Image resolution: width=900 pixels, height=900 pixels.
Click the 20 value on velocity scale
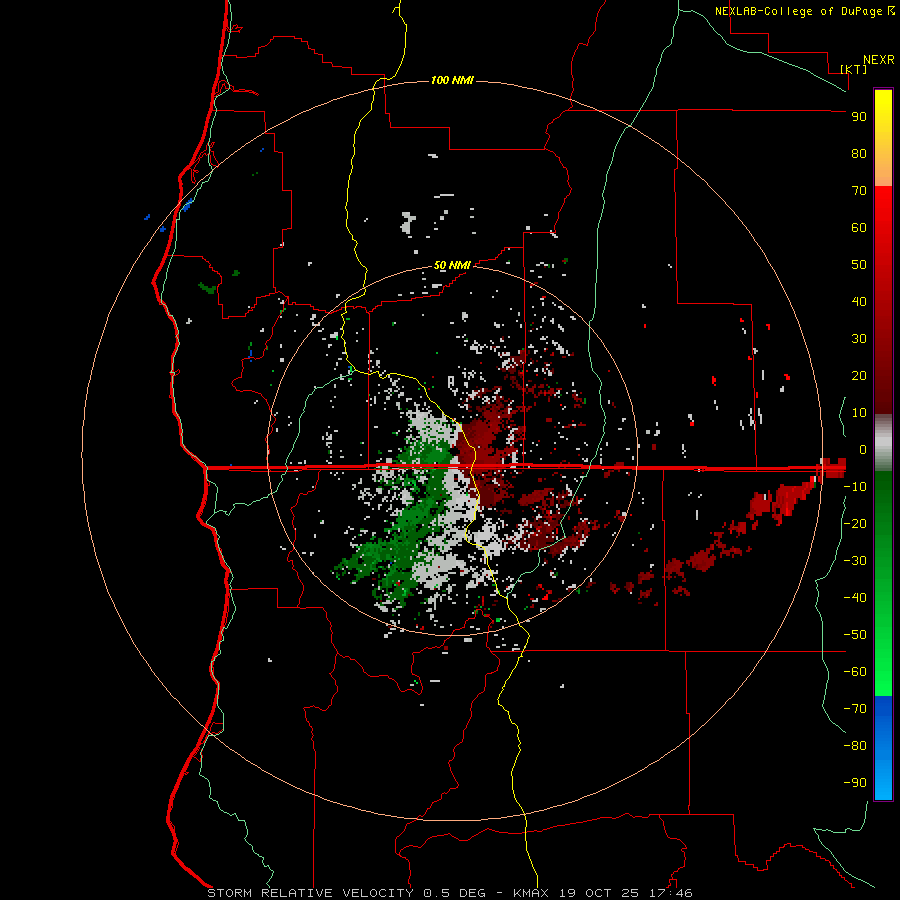pos(859,376)
